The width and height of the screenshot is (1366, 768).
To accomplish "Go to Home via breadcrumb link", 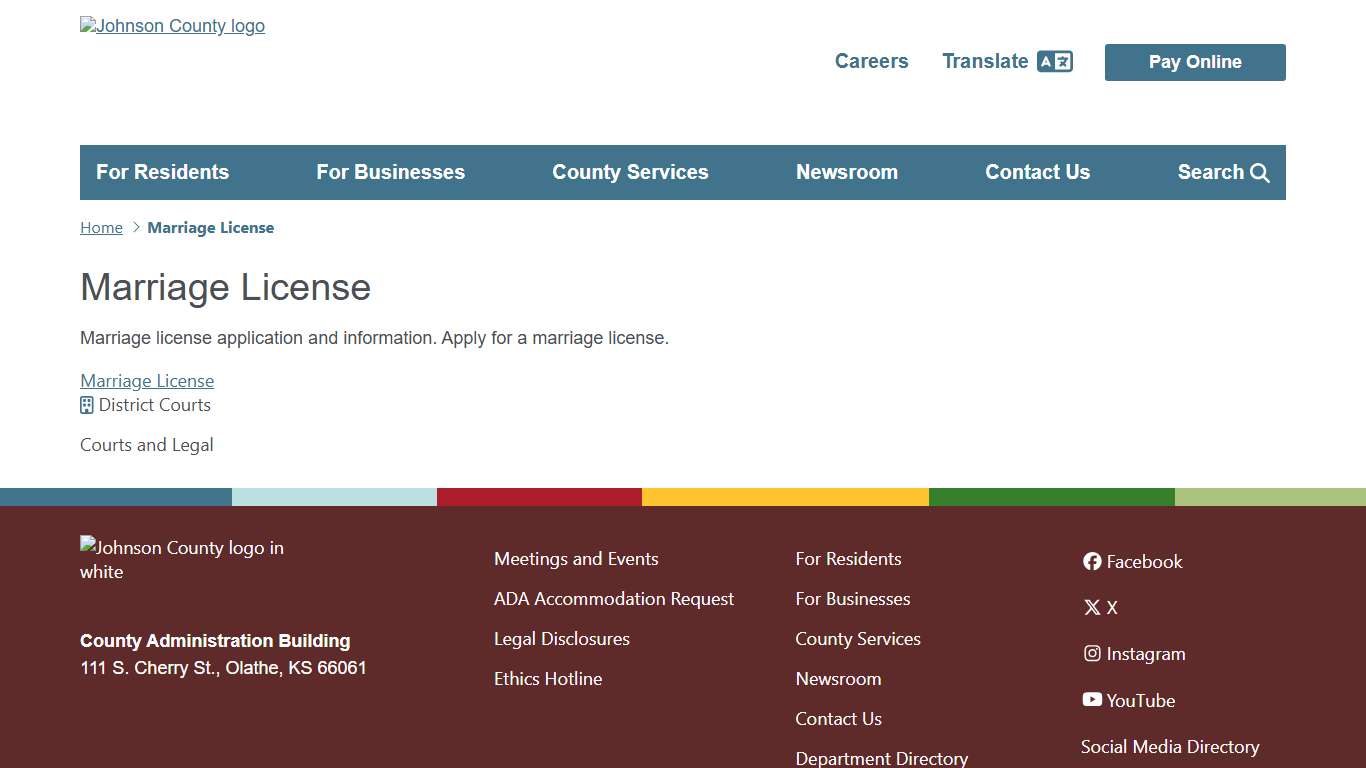I will pyautogui.click(x=100, y=227).
